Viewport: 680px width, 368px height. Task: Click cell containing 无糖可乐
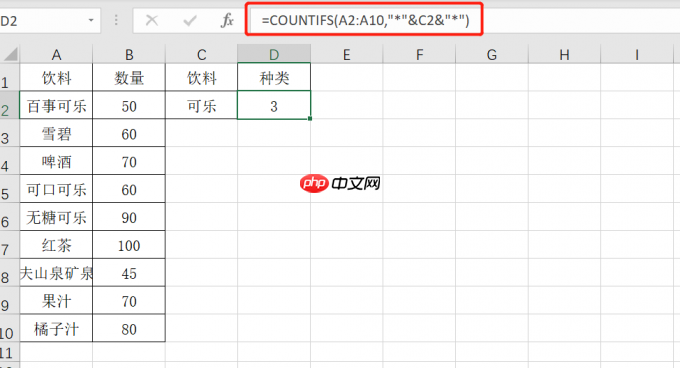point(56,217)
